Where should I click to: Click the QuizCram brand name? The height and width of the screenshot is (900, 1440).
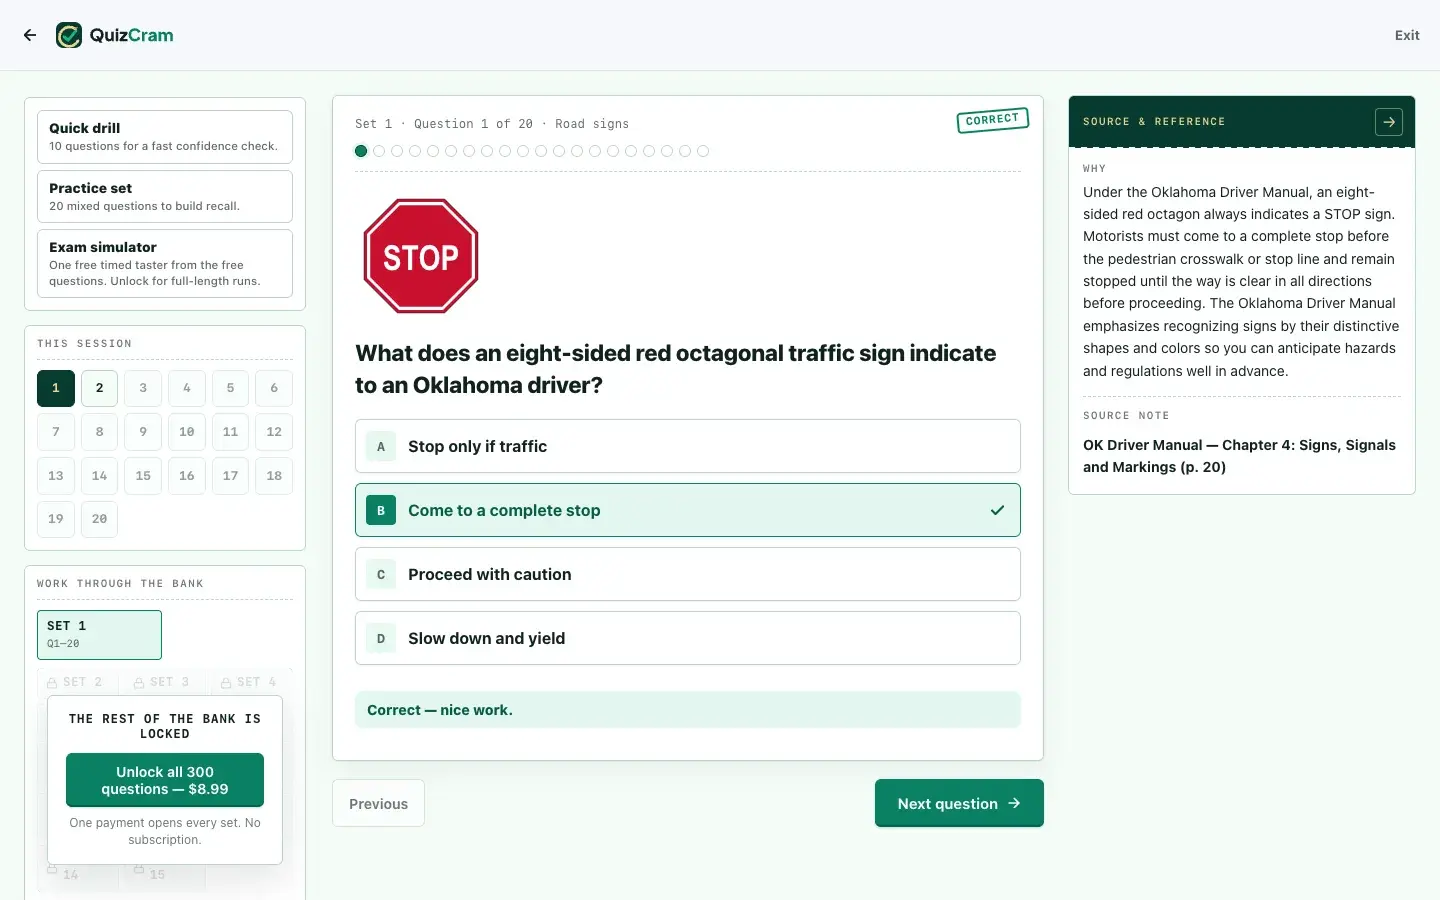[131, 35]
